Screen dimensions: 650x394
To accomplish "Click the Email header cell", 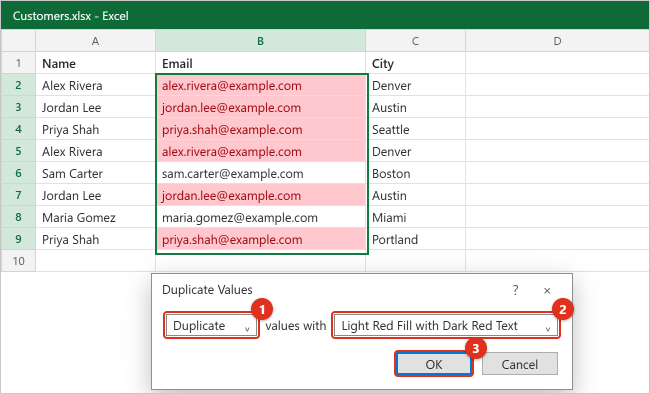I will coord(260,63).
